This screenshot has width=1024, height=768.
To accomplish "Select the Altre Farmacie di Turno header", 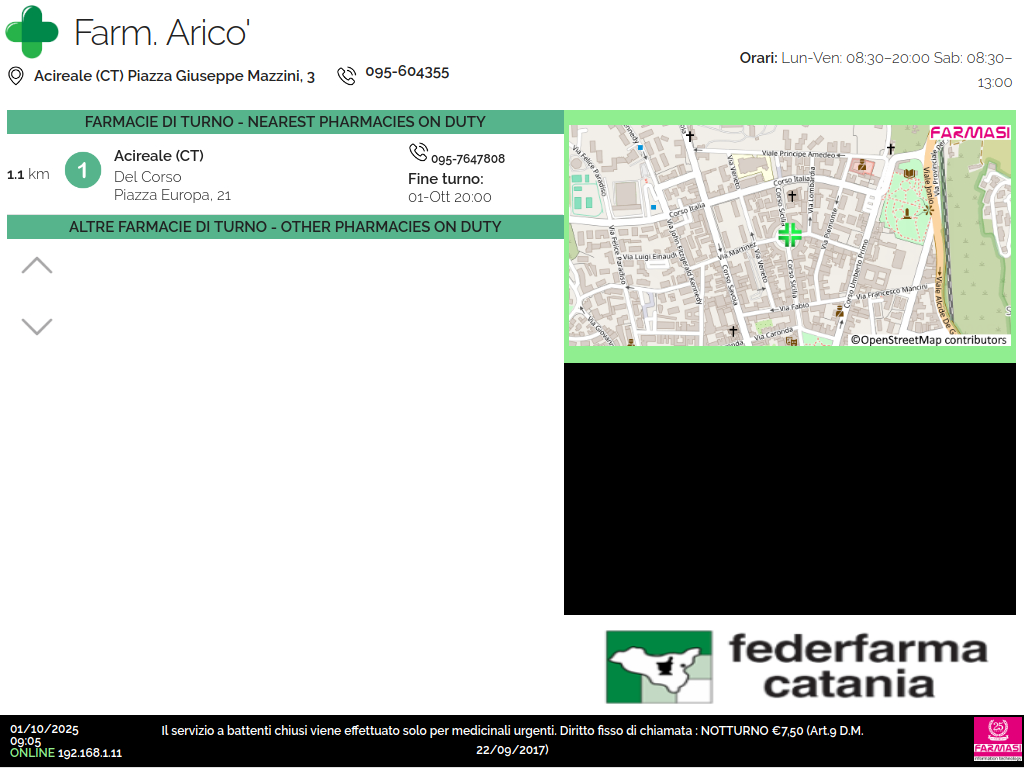I will point(285,227).
